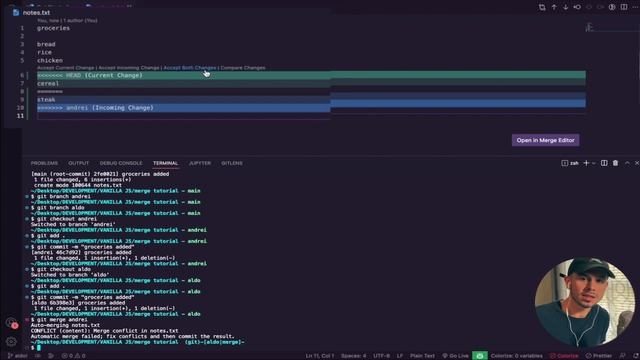Select the TERMINAL tab
The image size is (640, 360).
click(165, 163)
